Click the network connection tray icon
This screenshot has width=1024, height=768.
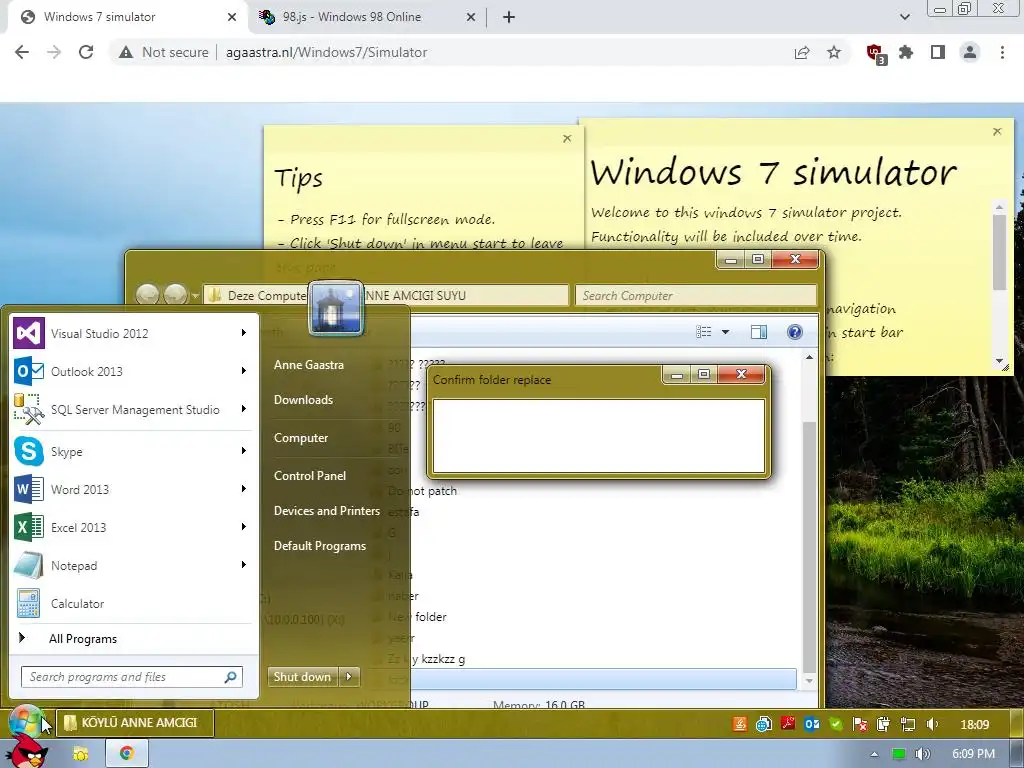pos(908,724)
